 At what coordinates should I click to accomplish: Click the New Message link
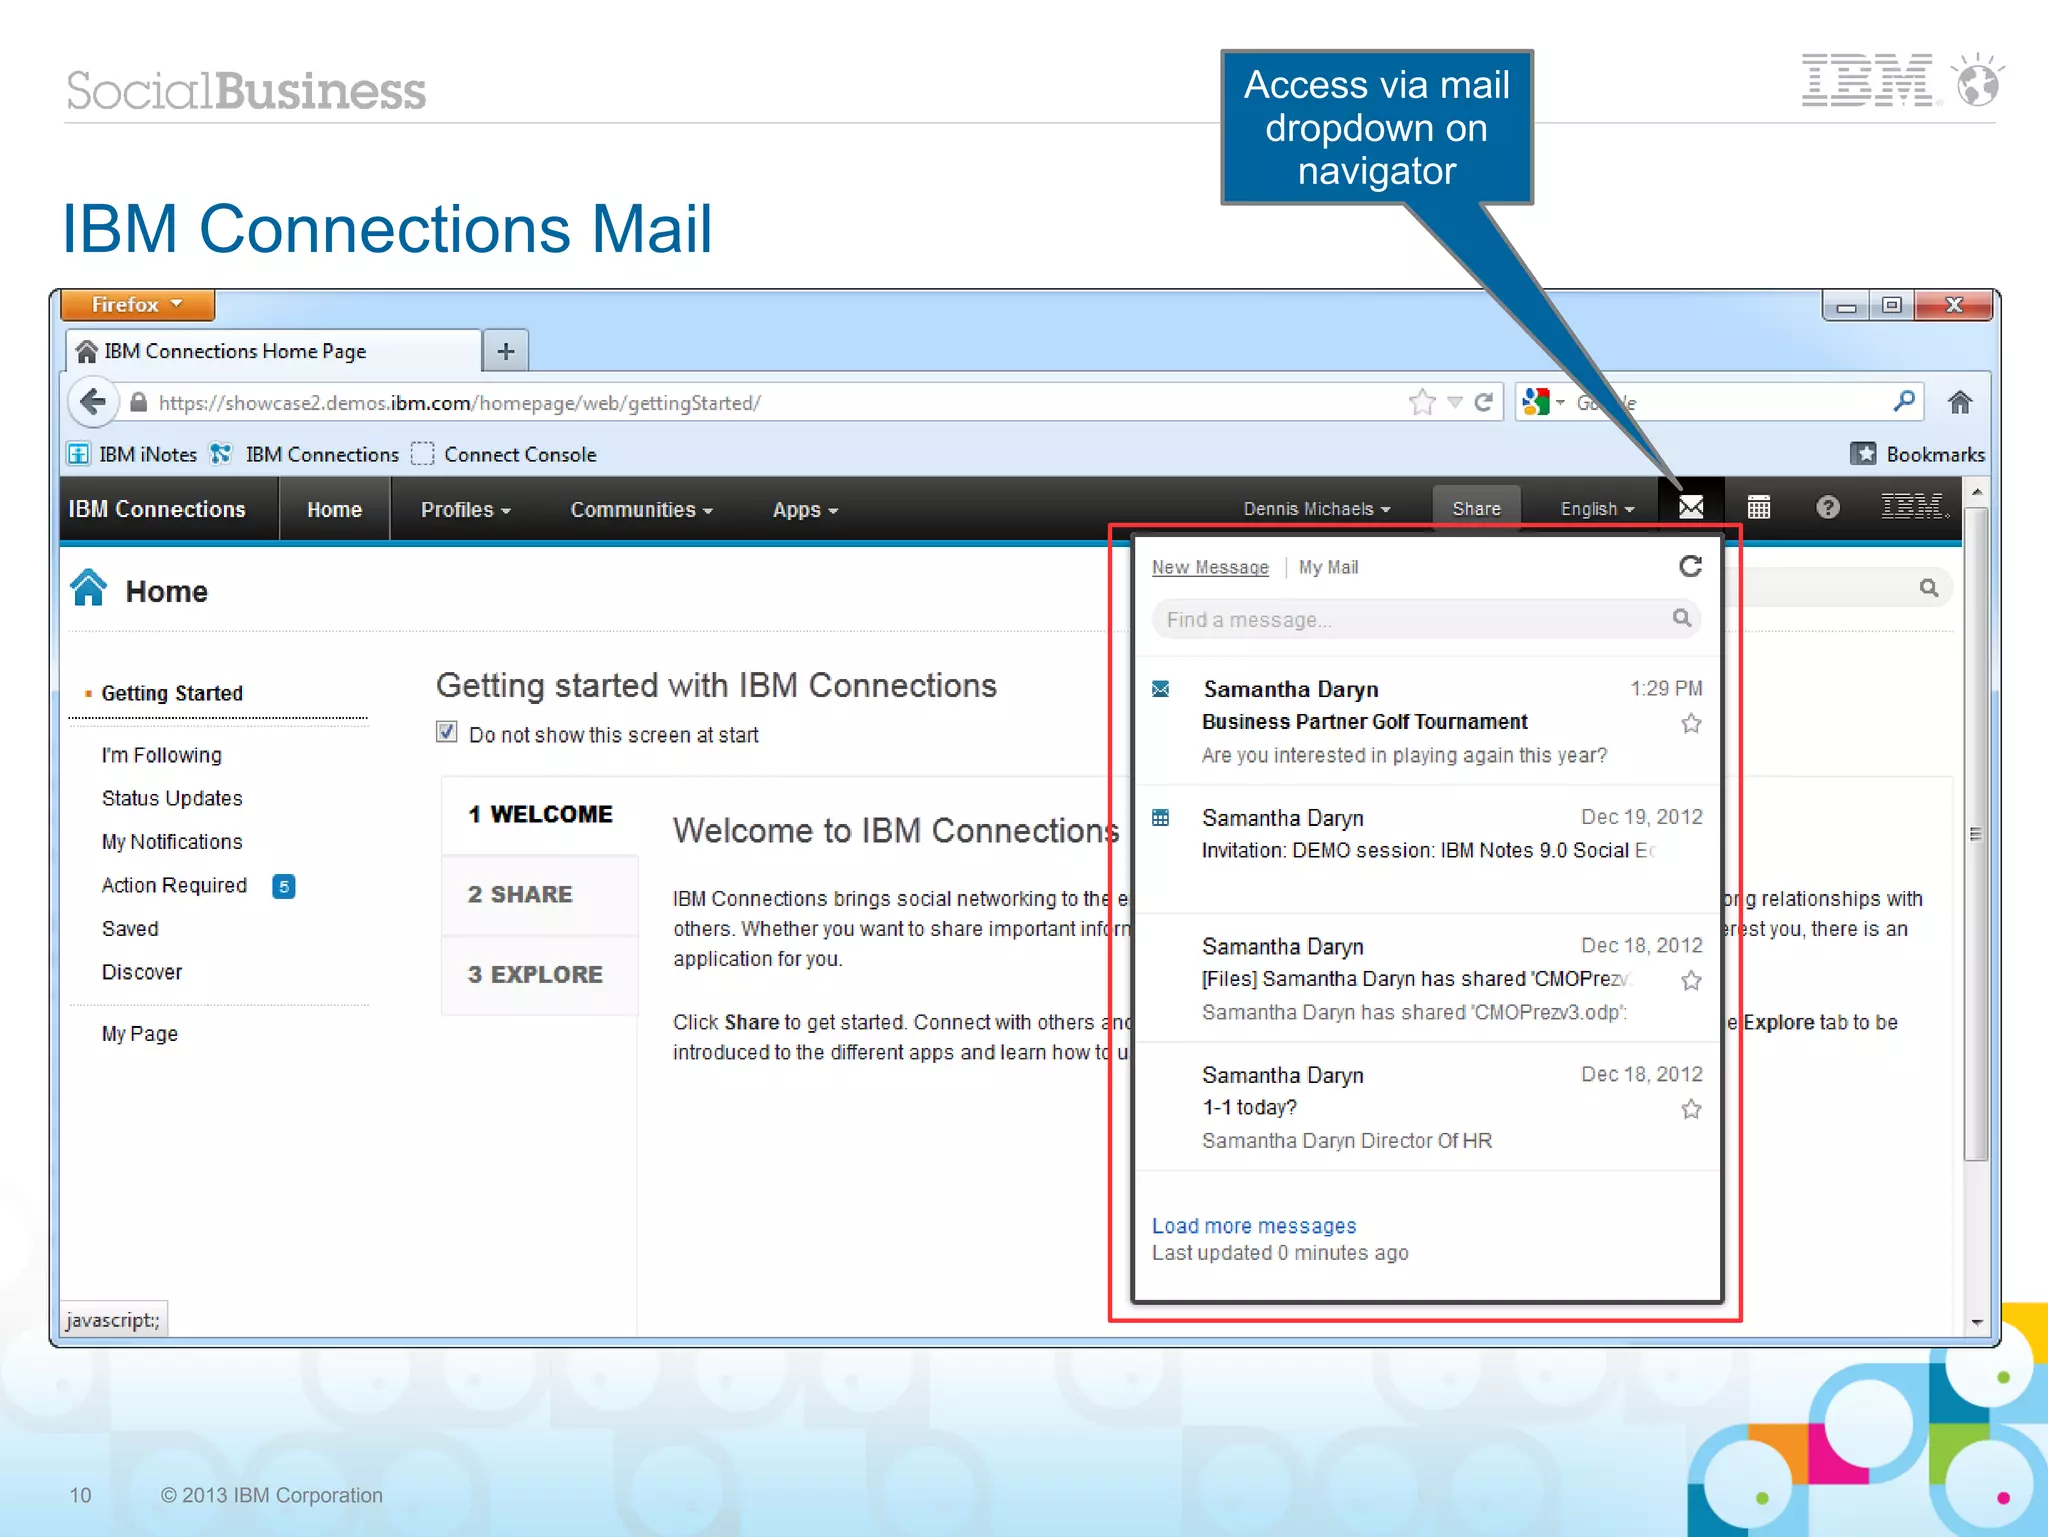coord(1210,567)
